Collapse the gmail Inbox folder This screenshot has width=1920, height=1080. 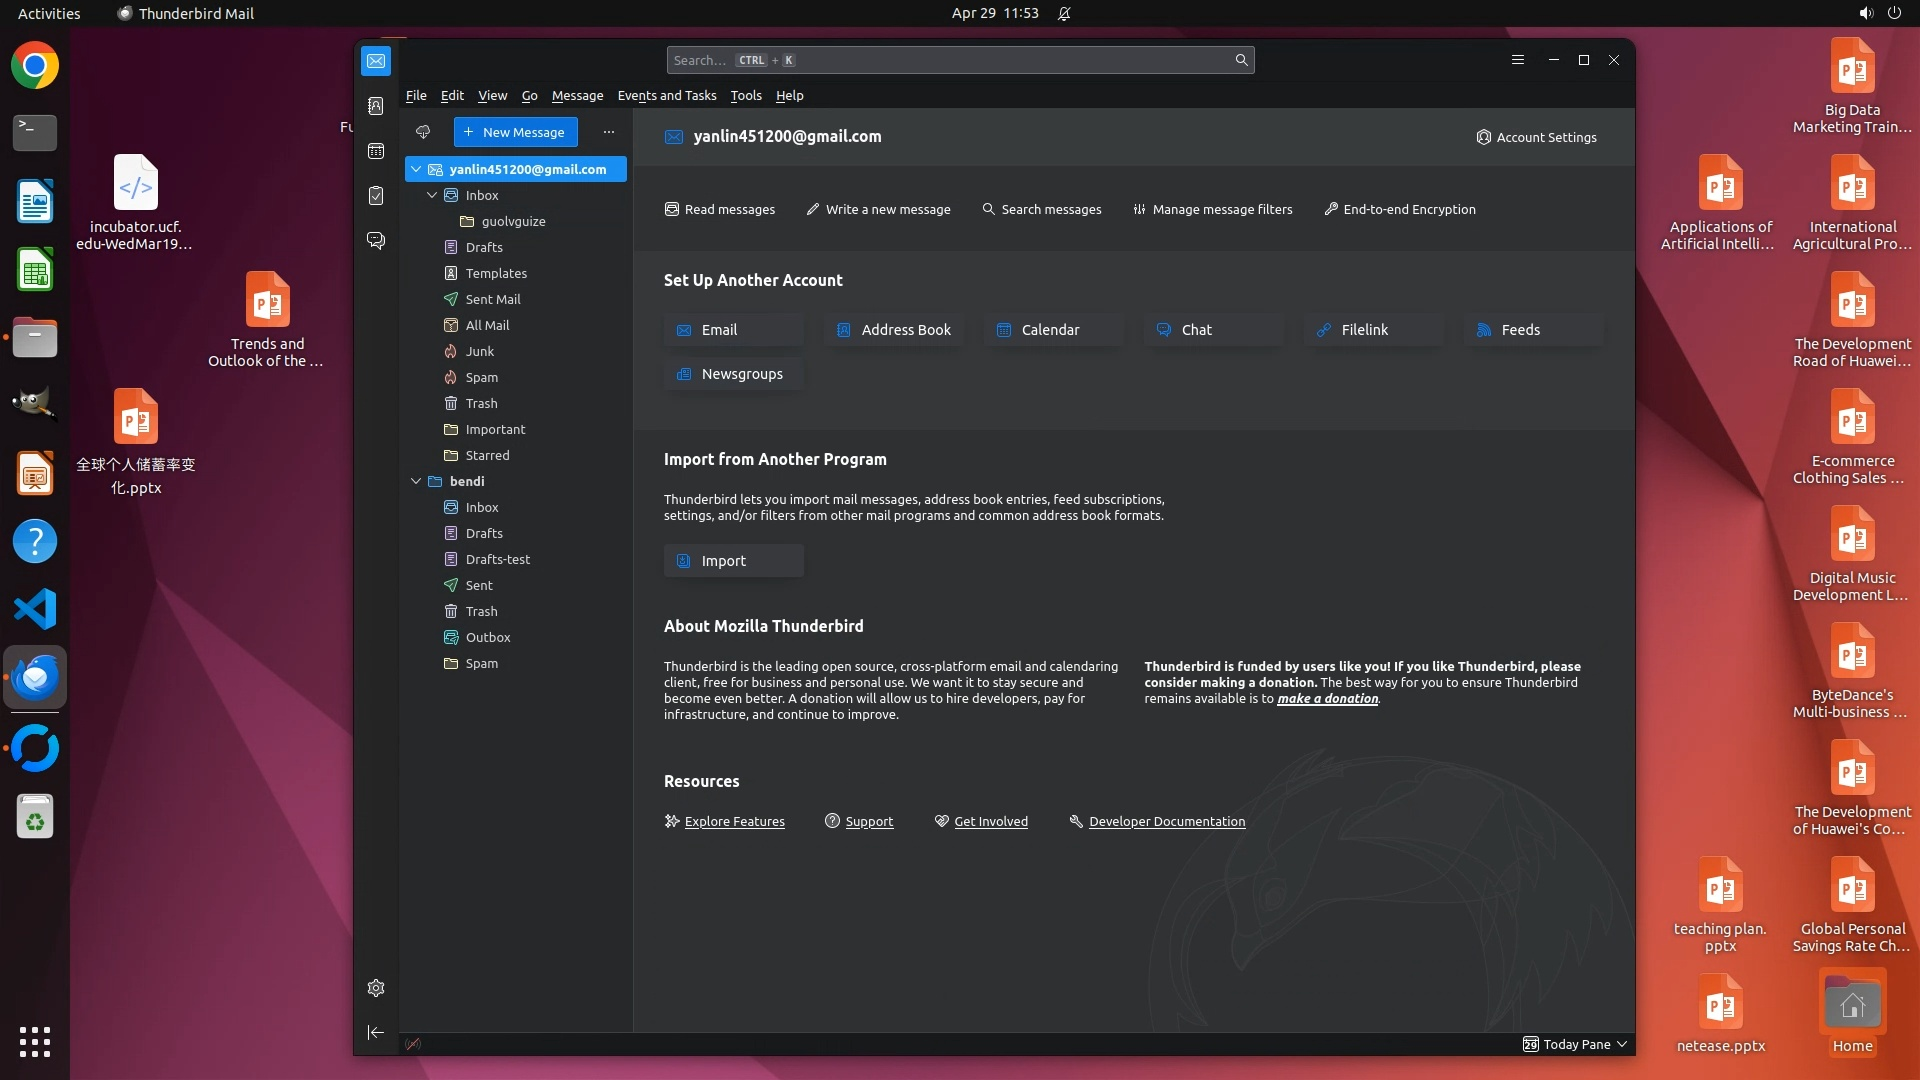432,195
